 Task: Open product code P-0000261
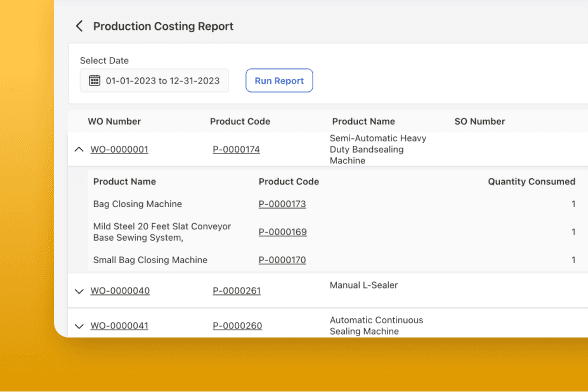237,291
